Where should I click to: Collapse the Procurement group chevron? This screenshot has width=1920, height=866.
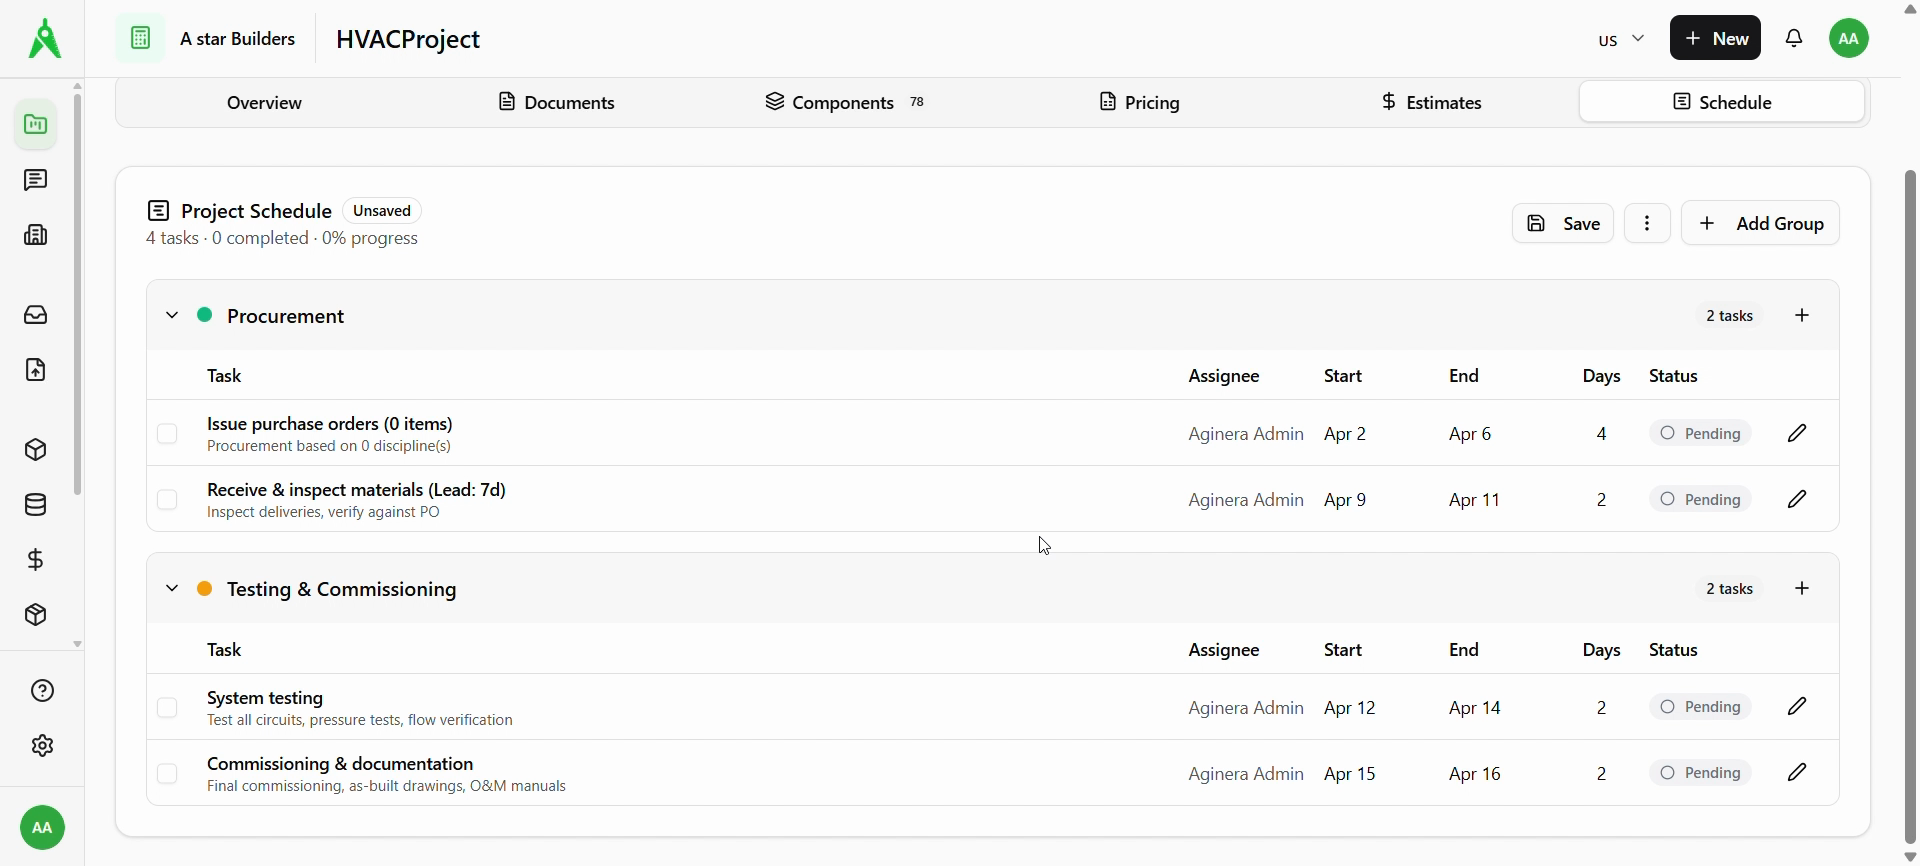[172, 316]
